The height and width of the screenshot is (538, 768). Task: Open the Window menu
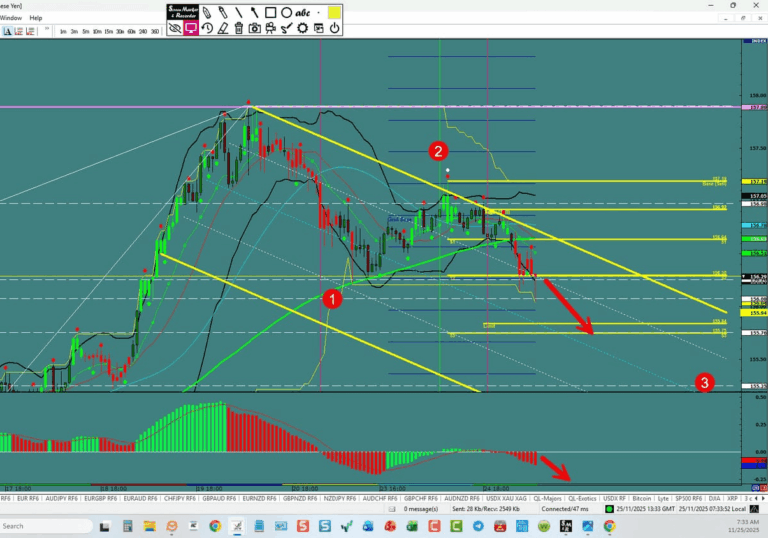pyautogui.click(x=11, y=18)
